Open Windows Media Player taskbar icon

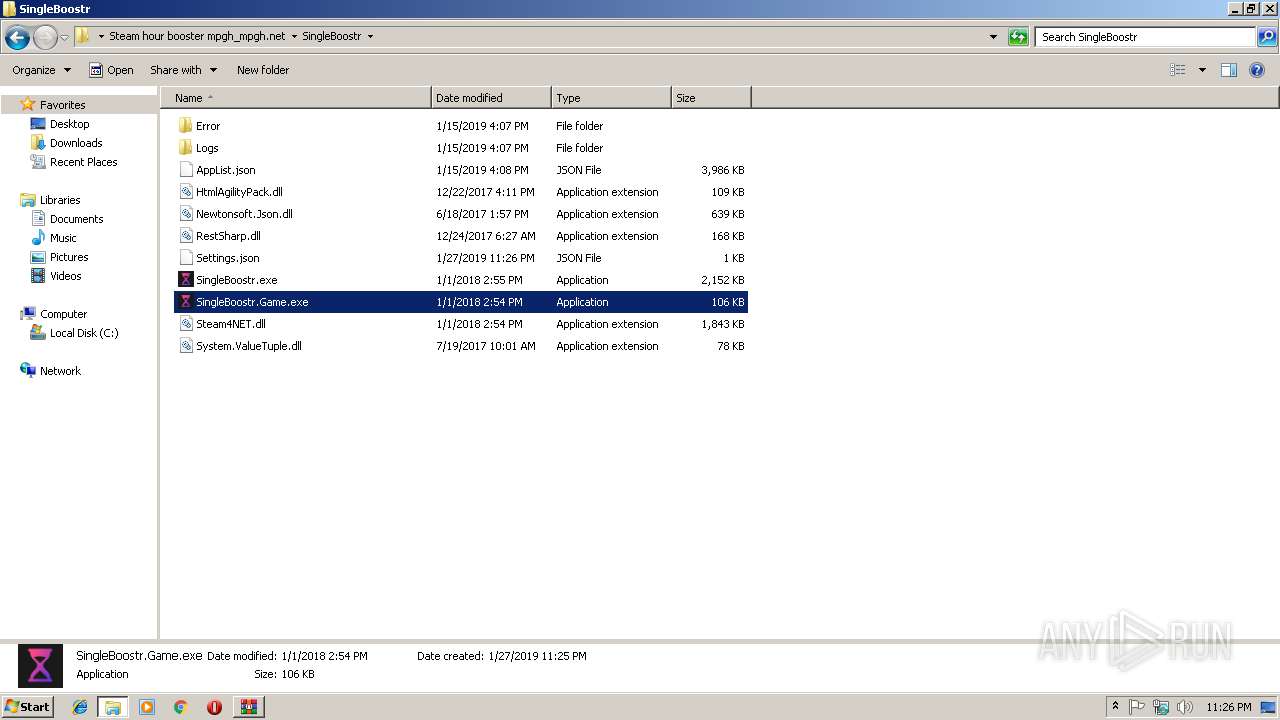(x=147, y=707)
